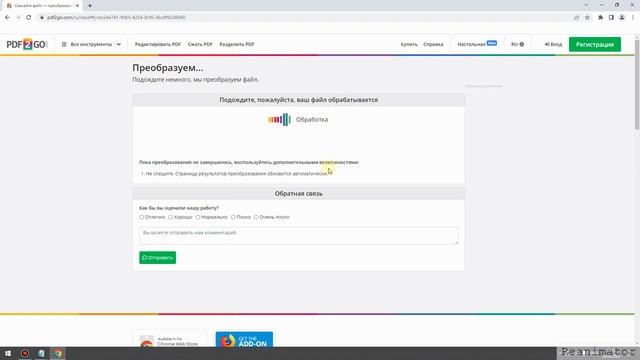Select the PDF2GO browser tab
640x360 pixels.
coord(41,6)
